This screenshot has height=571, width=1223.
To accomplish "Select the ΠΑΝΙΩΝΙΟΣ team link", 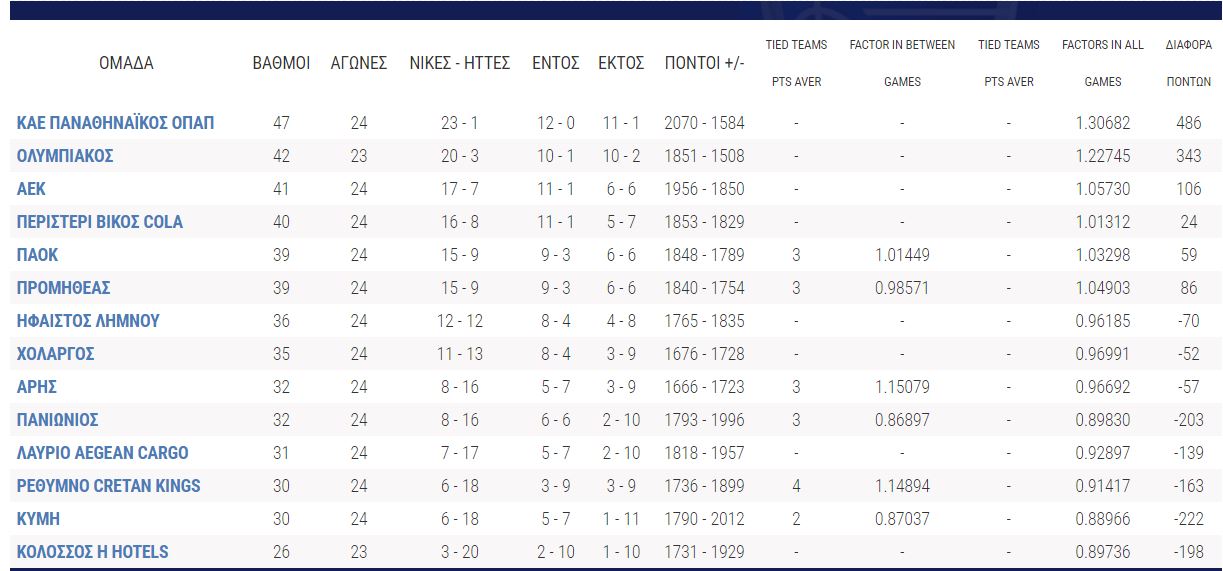I will tap(58, 420).
